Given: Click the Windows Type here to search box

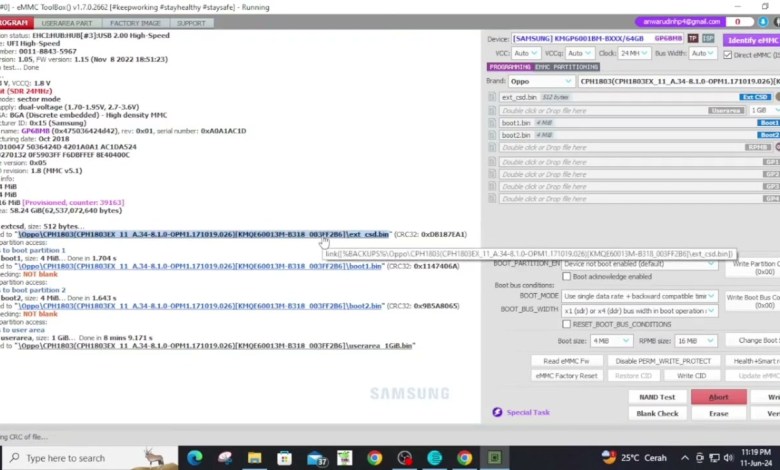Looking at the screenshot, I should (x=90, y=458).
